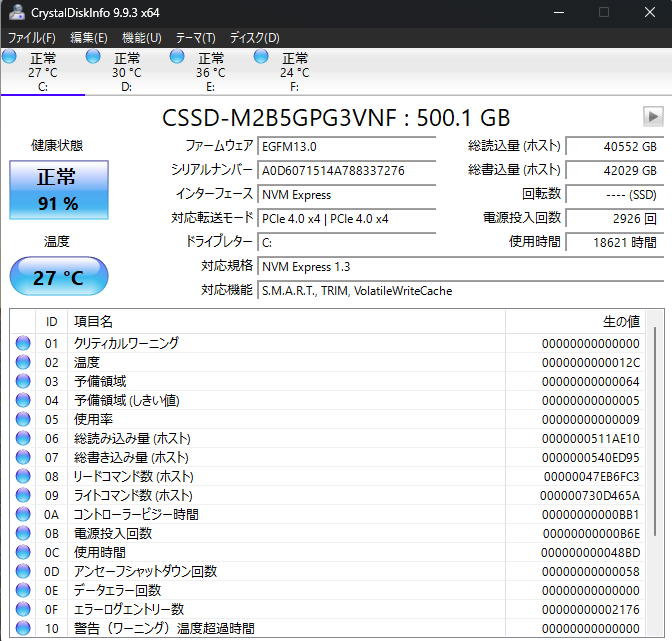Click status icon of コントローラービジー時間 row

[23, 514]
